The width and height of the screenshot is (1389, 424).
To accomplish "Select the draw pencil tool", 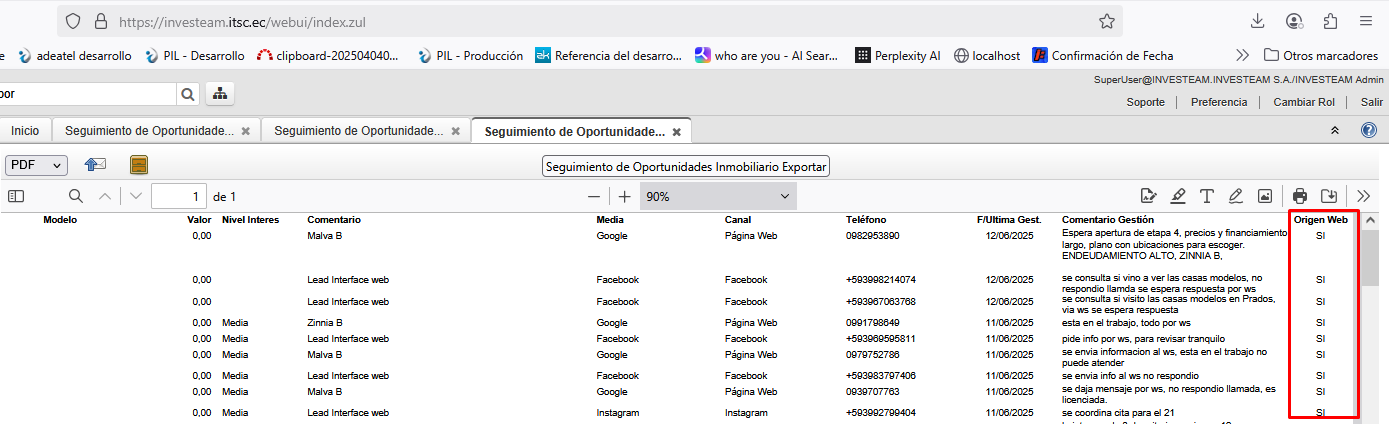I will click(x=1236, y=196).
